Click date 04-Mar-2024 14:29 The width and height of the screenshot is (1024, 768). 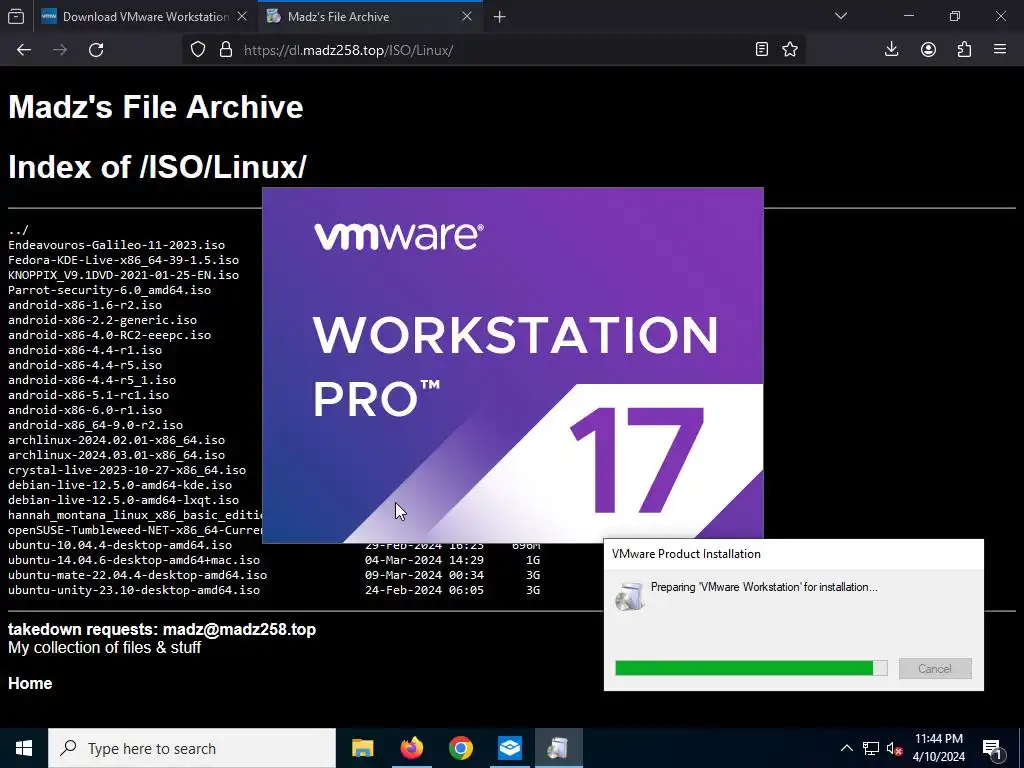point(424,560)
